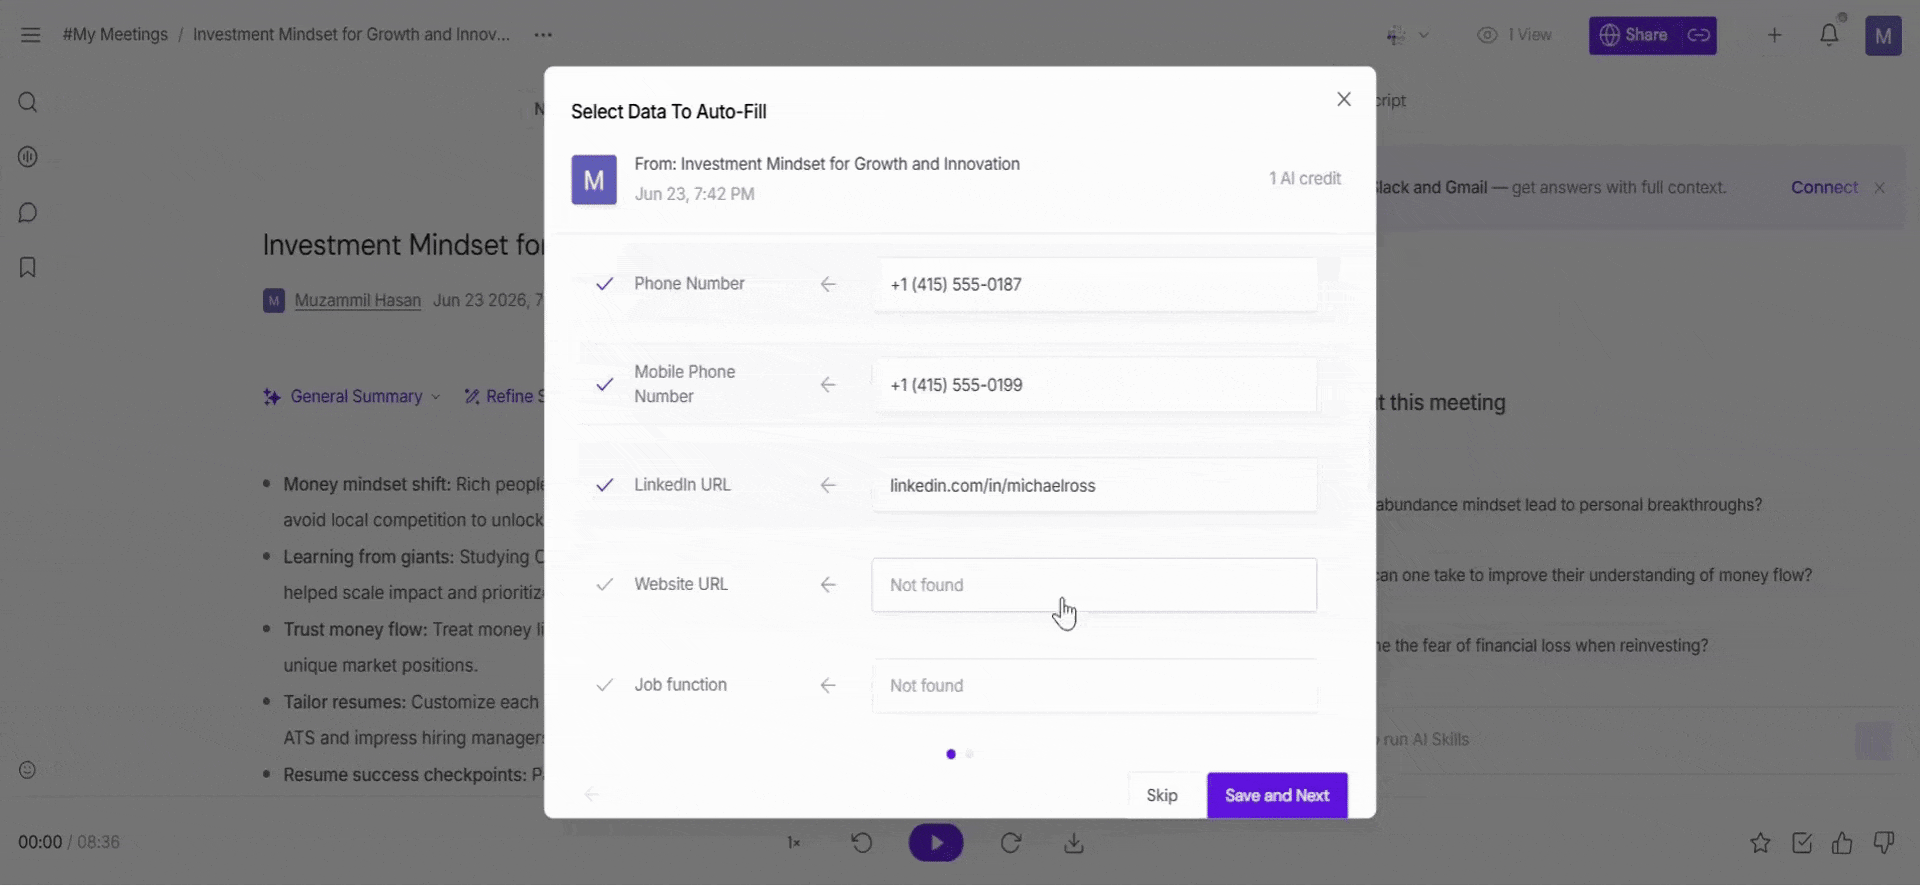Click the Job function Not found field
This screenshot has height=886, width=1920.
pos(1094,686)
